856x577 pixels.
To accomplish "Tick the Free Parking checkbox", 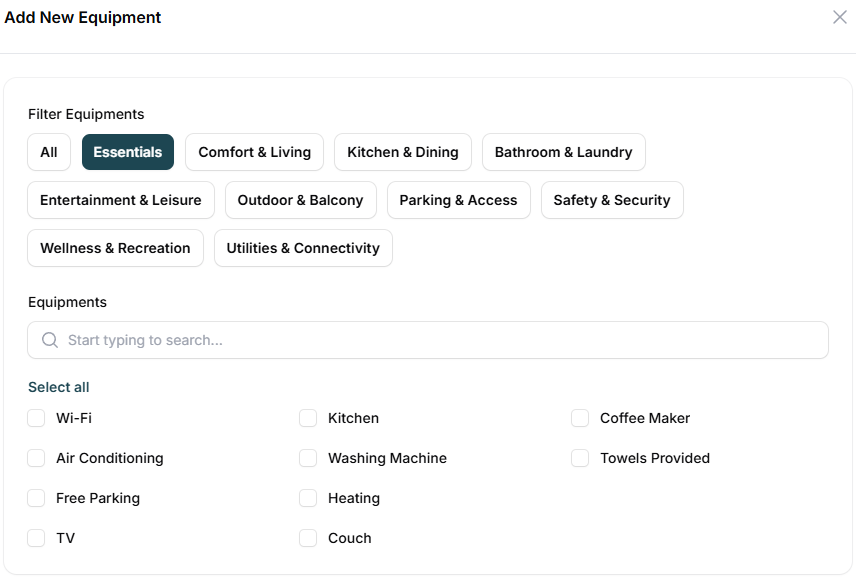I will (36, 498).
